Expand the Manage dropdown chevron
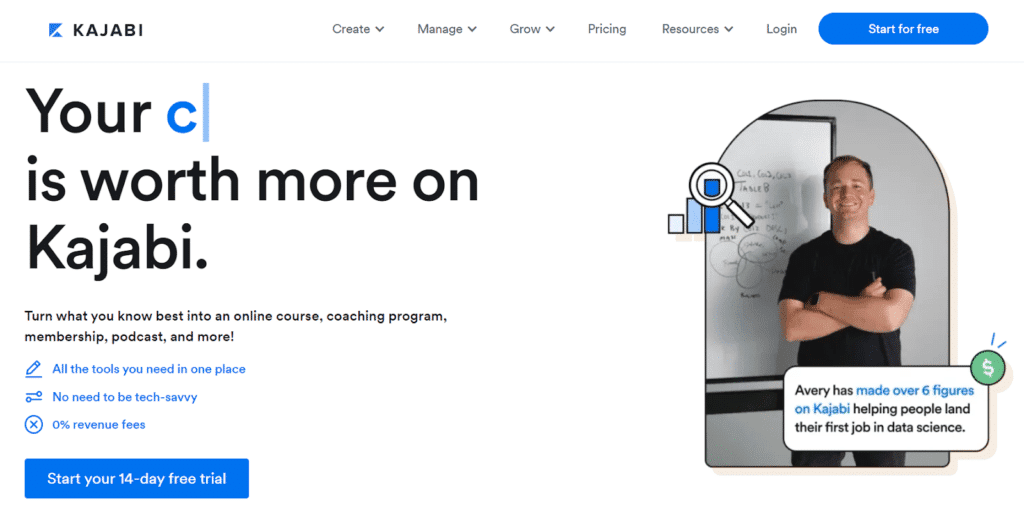Viewport: 1024px width, 506px height. (x=472, y=29)
